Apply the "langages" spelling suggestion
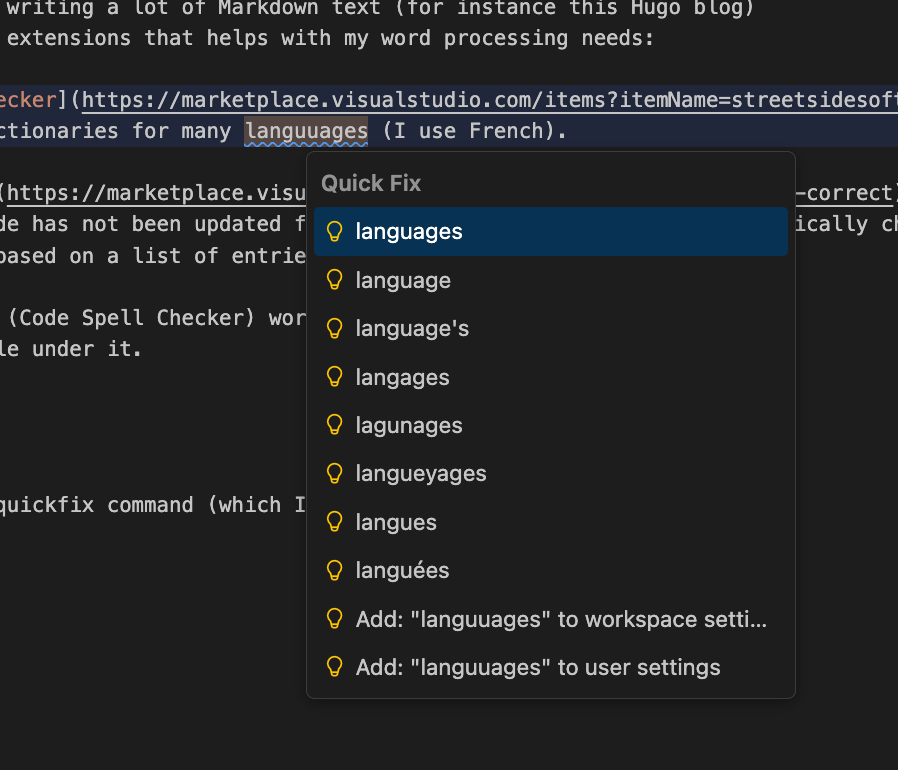The width and height of the screenshot is (898, 770). tap(402, 377)
